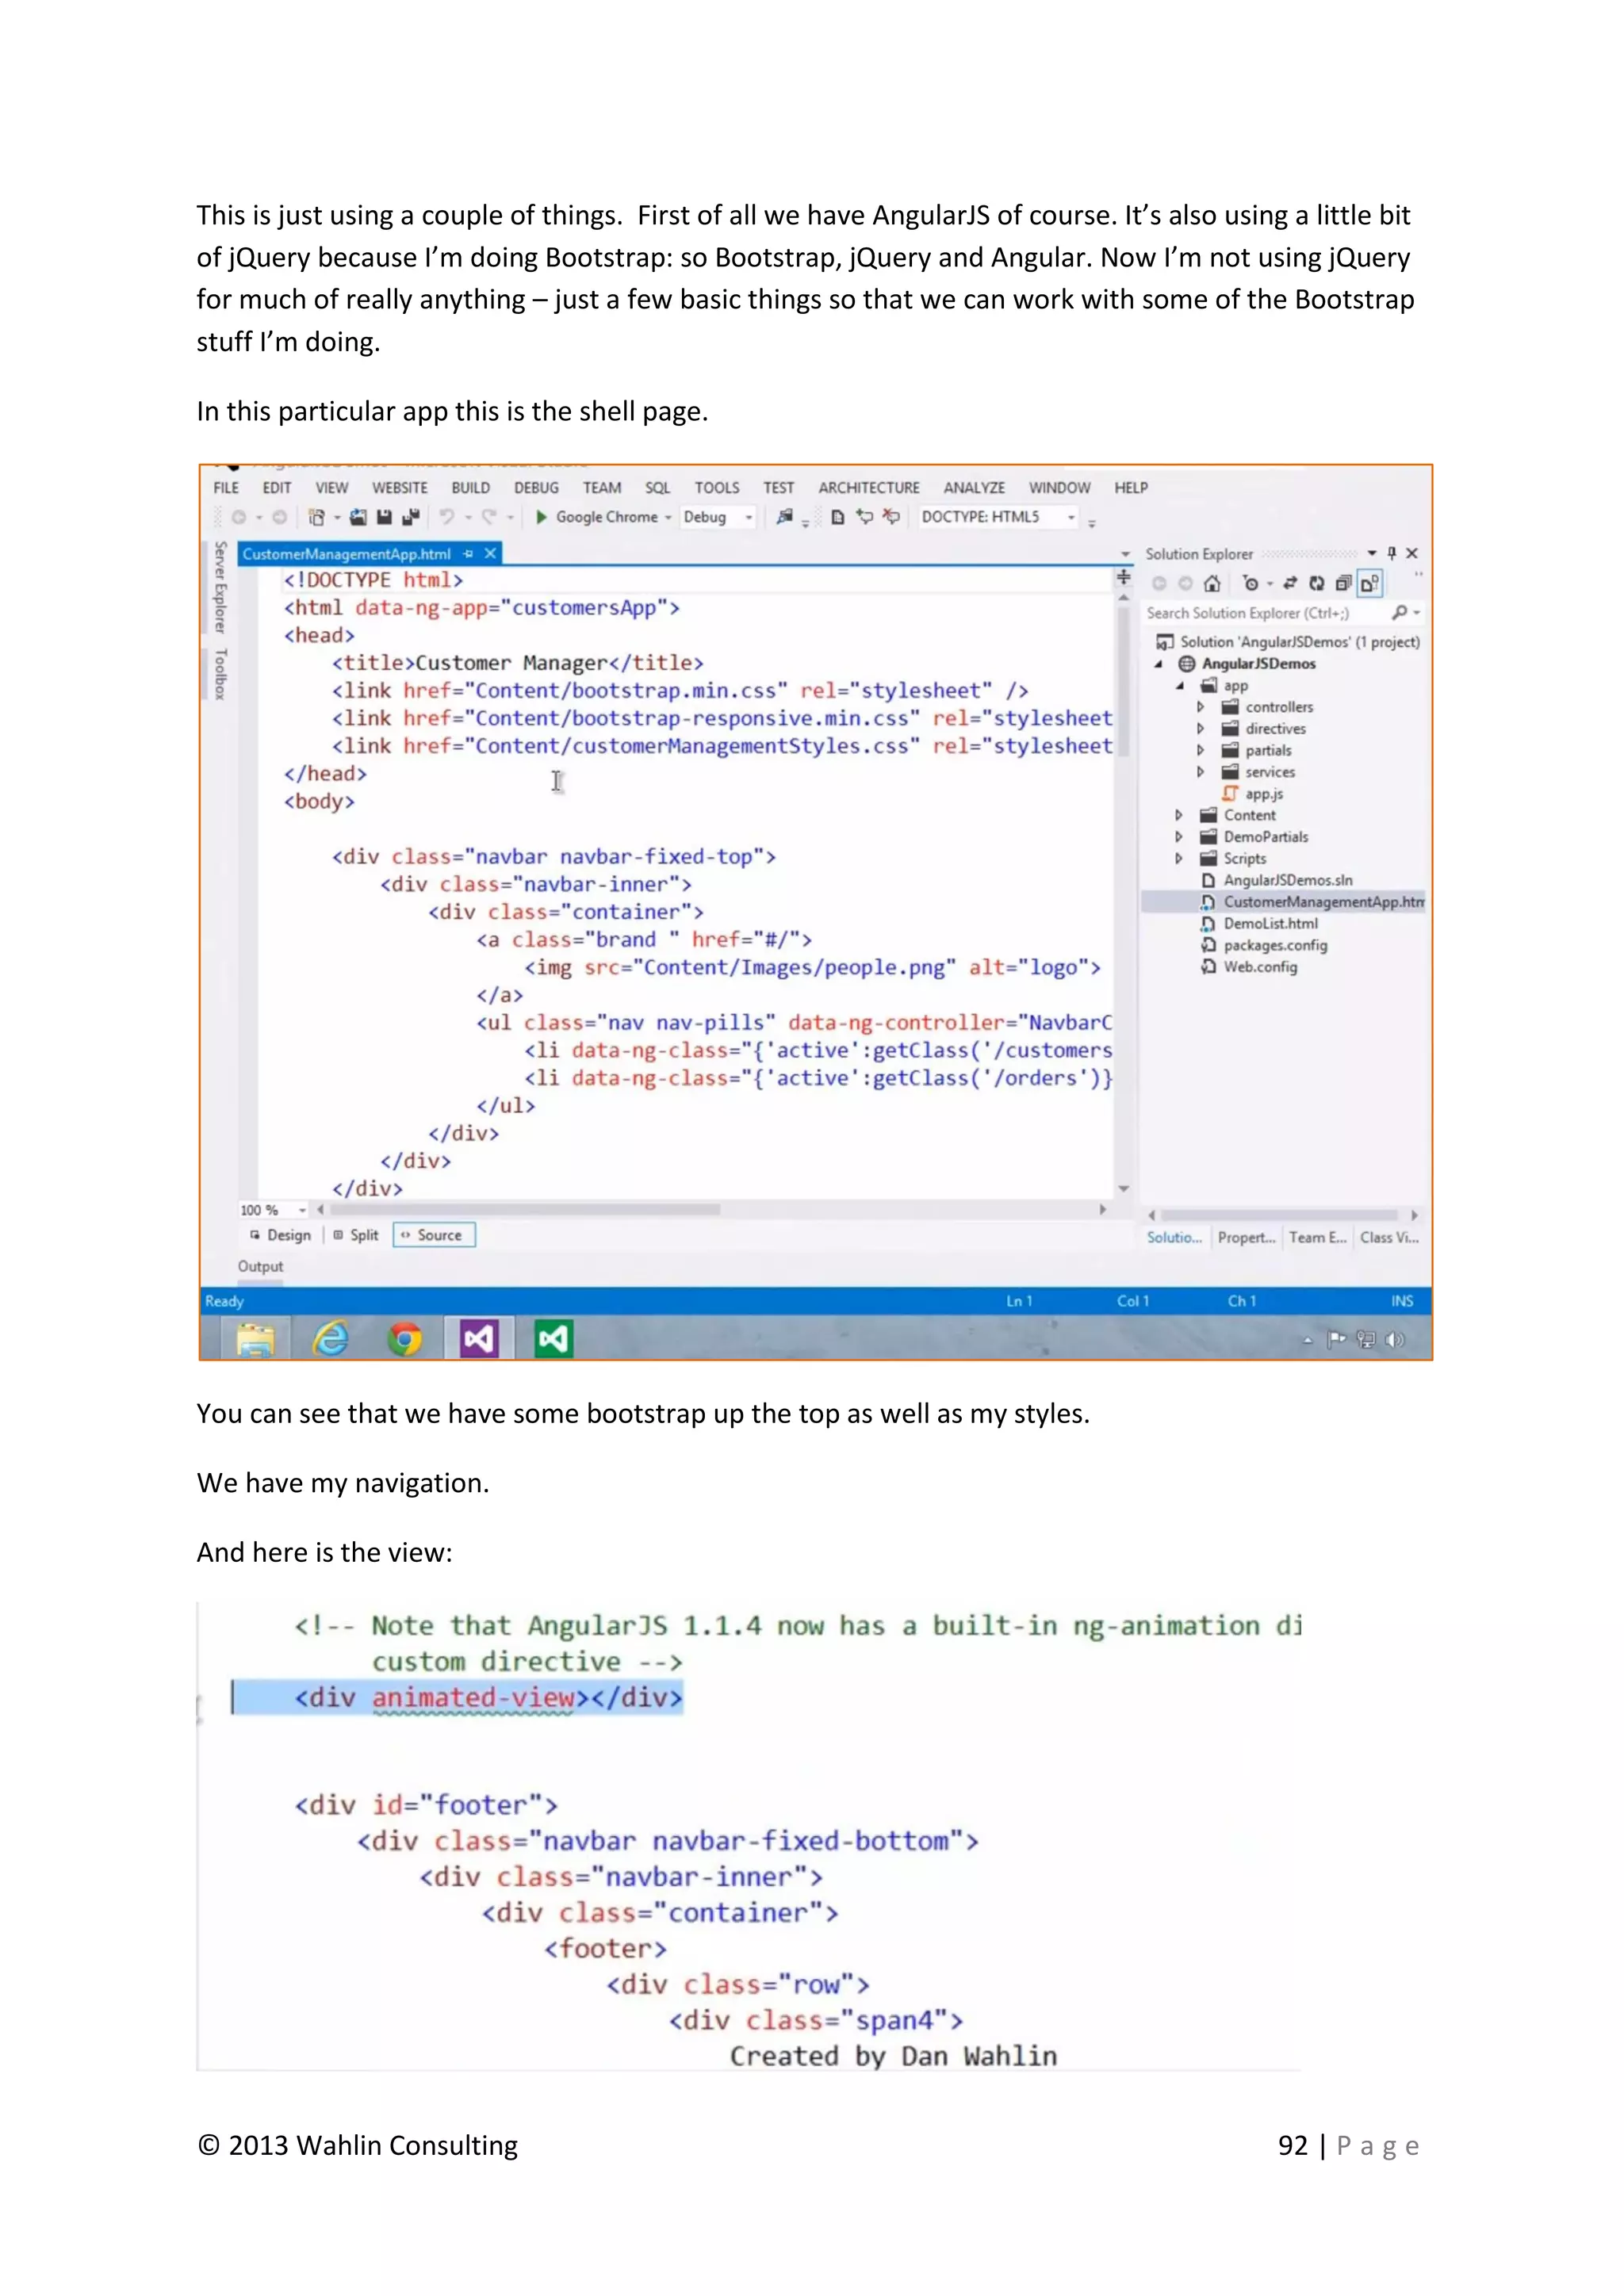Select Web.config in Solution Explorer
Viewport: 1624px width, 2296px height.
coord(1260,967)
